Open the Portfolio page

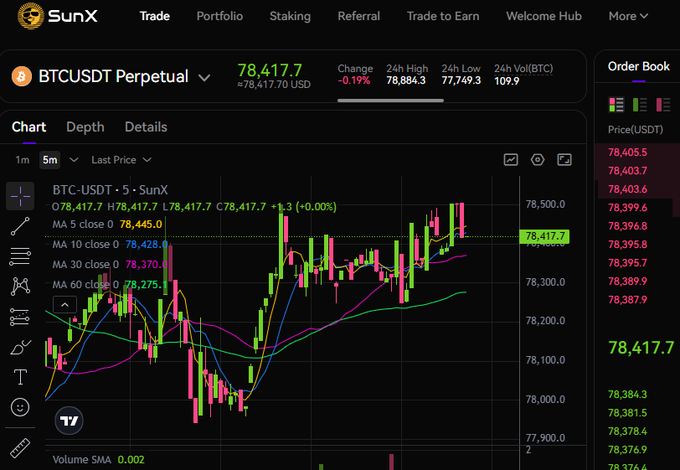pyautogui.click(x=219, y=16)
